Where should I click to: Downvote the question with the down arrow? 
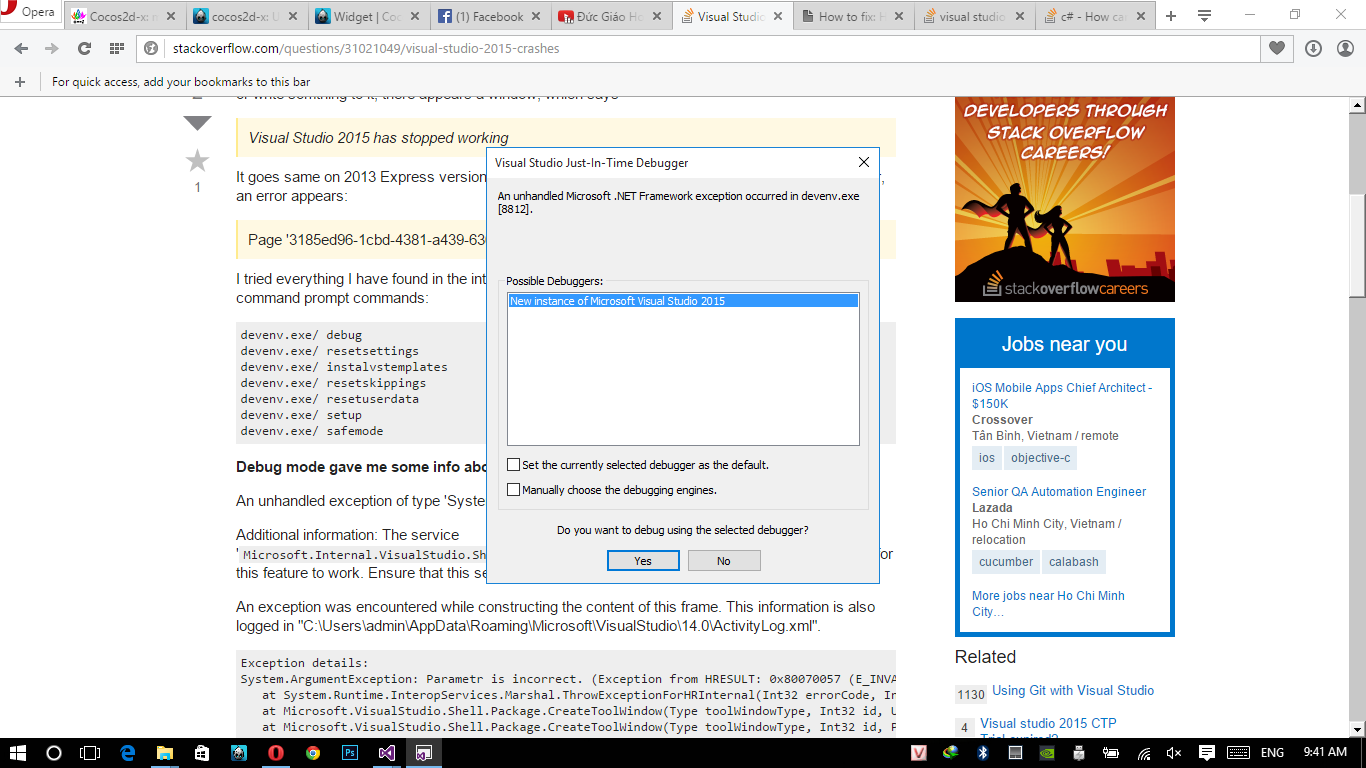(197, 123)
